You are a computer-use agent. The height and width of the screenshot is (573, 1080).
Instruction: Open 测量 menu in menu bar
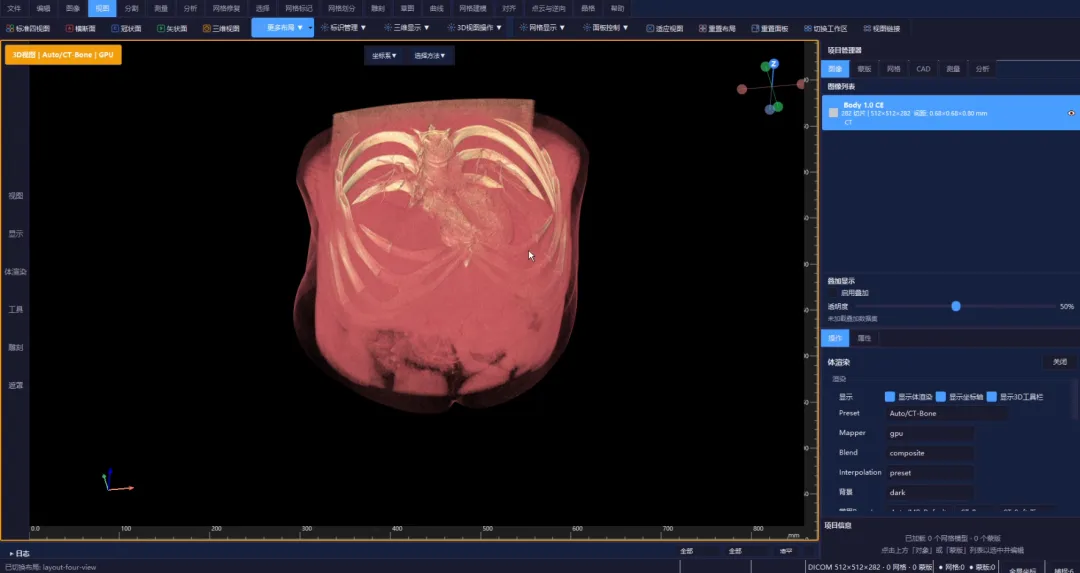[161, 8]
